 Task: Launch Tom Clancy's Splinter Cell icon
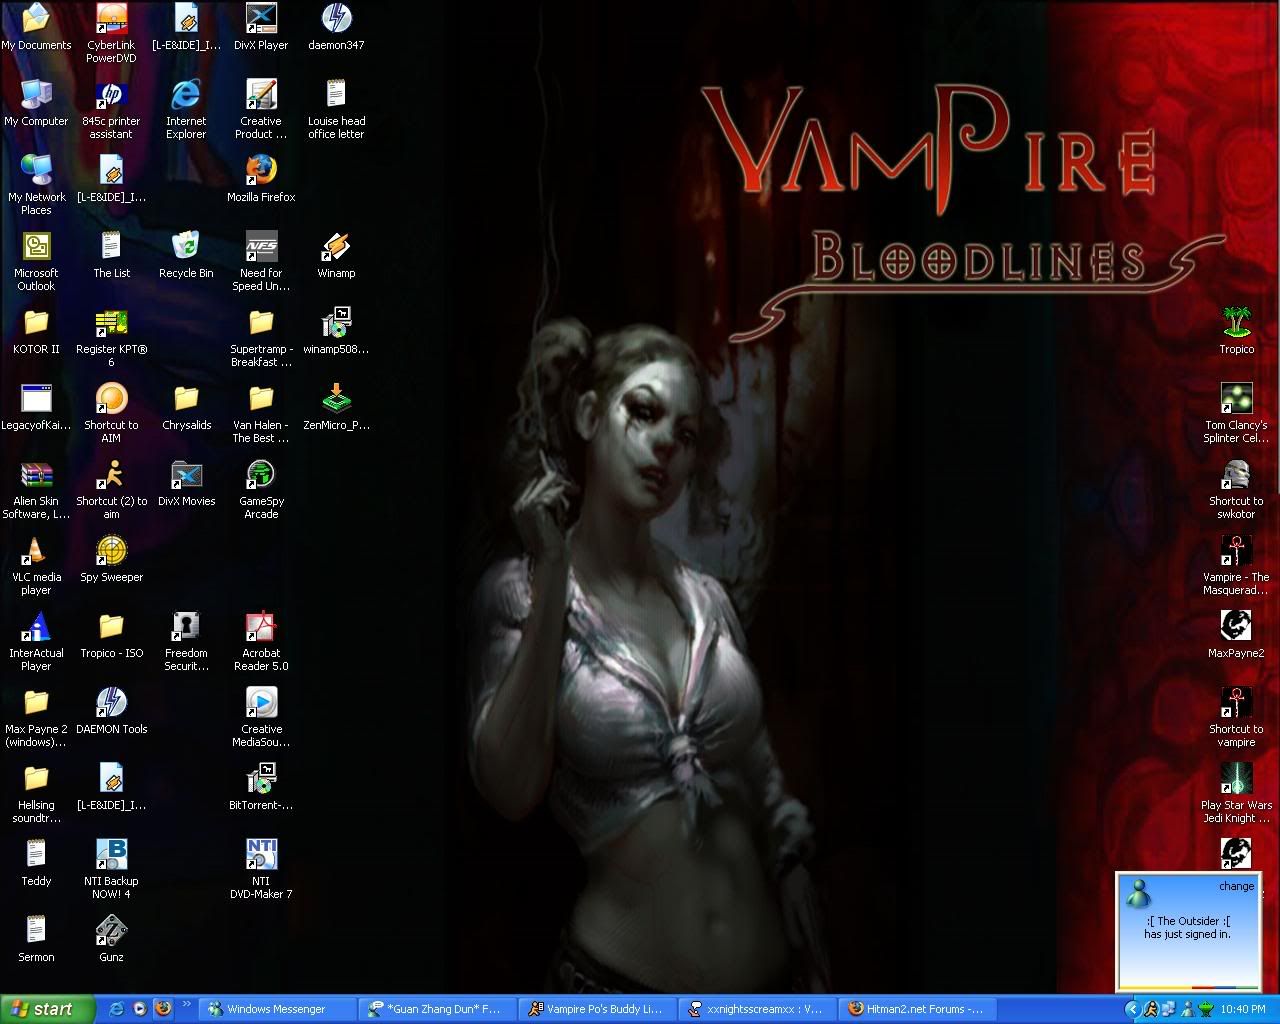click(x=1236, y=412)
